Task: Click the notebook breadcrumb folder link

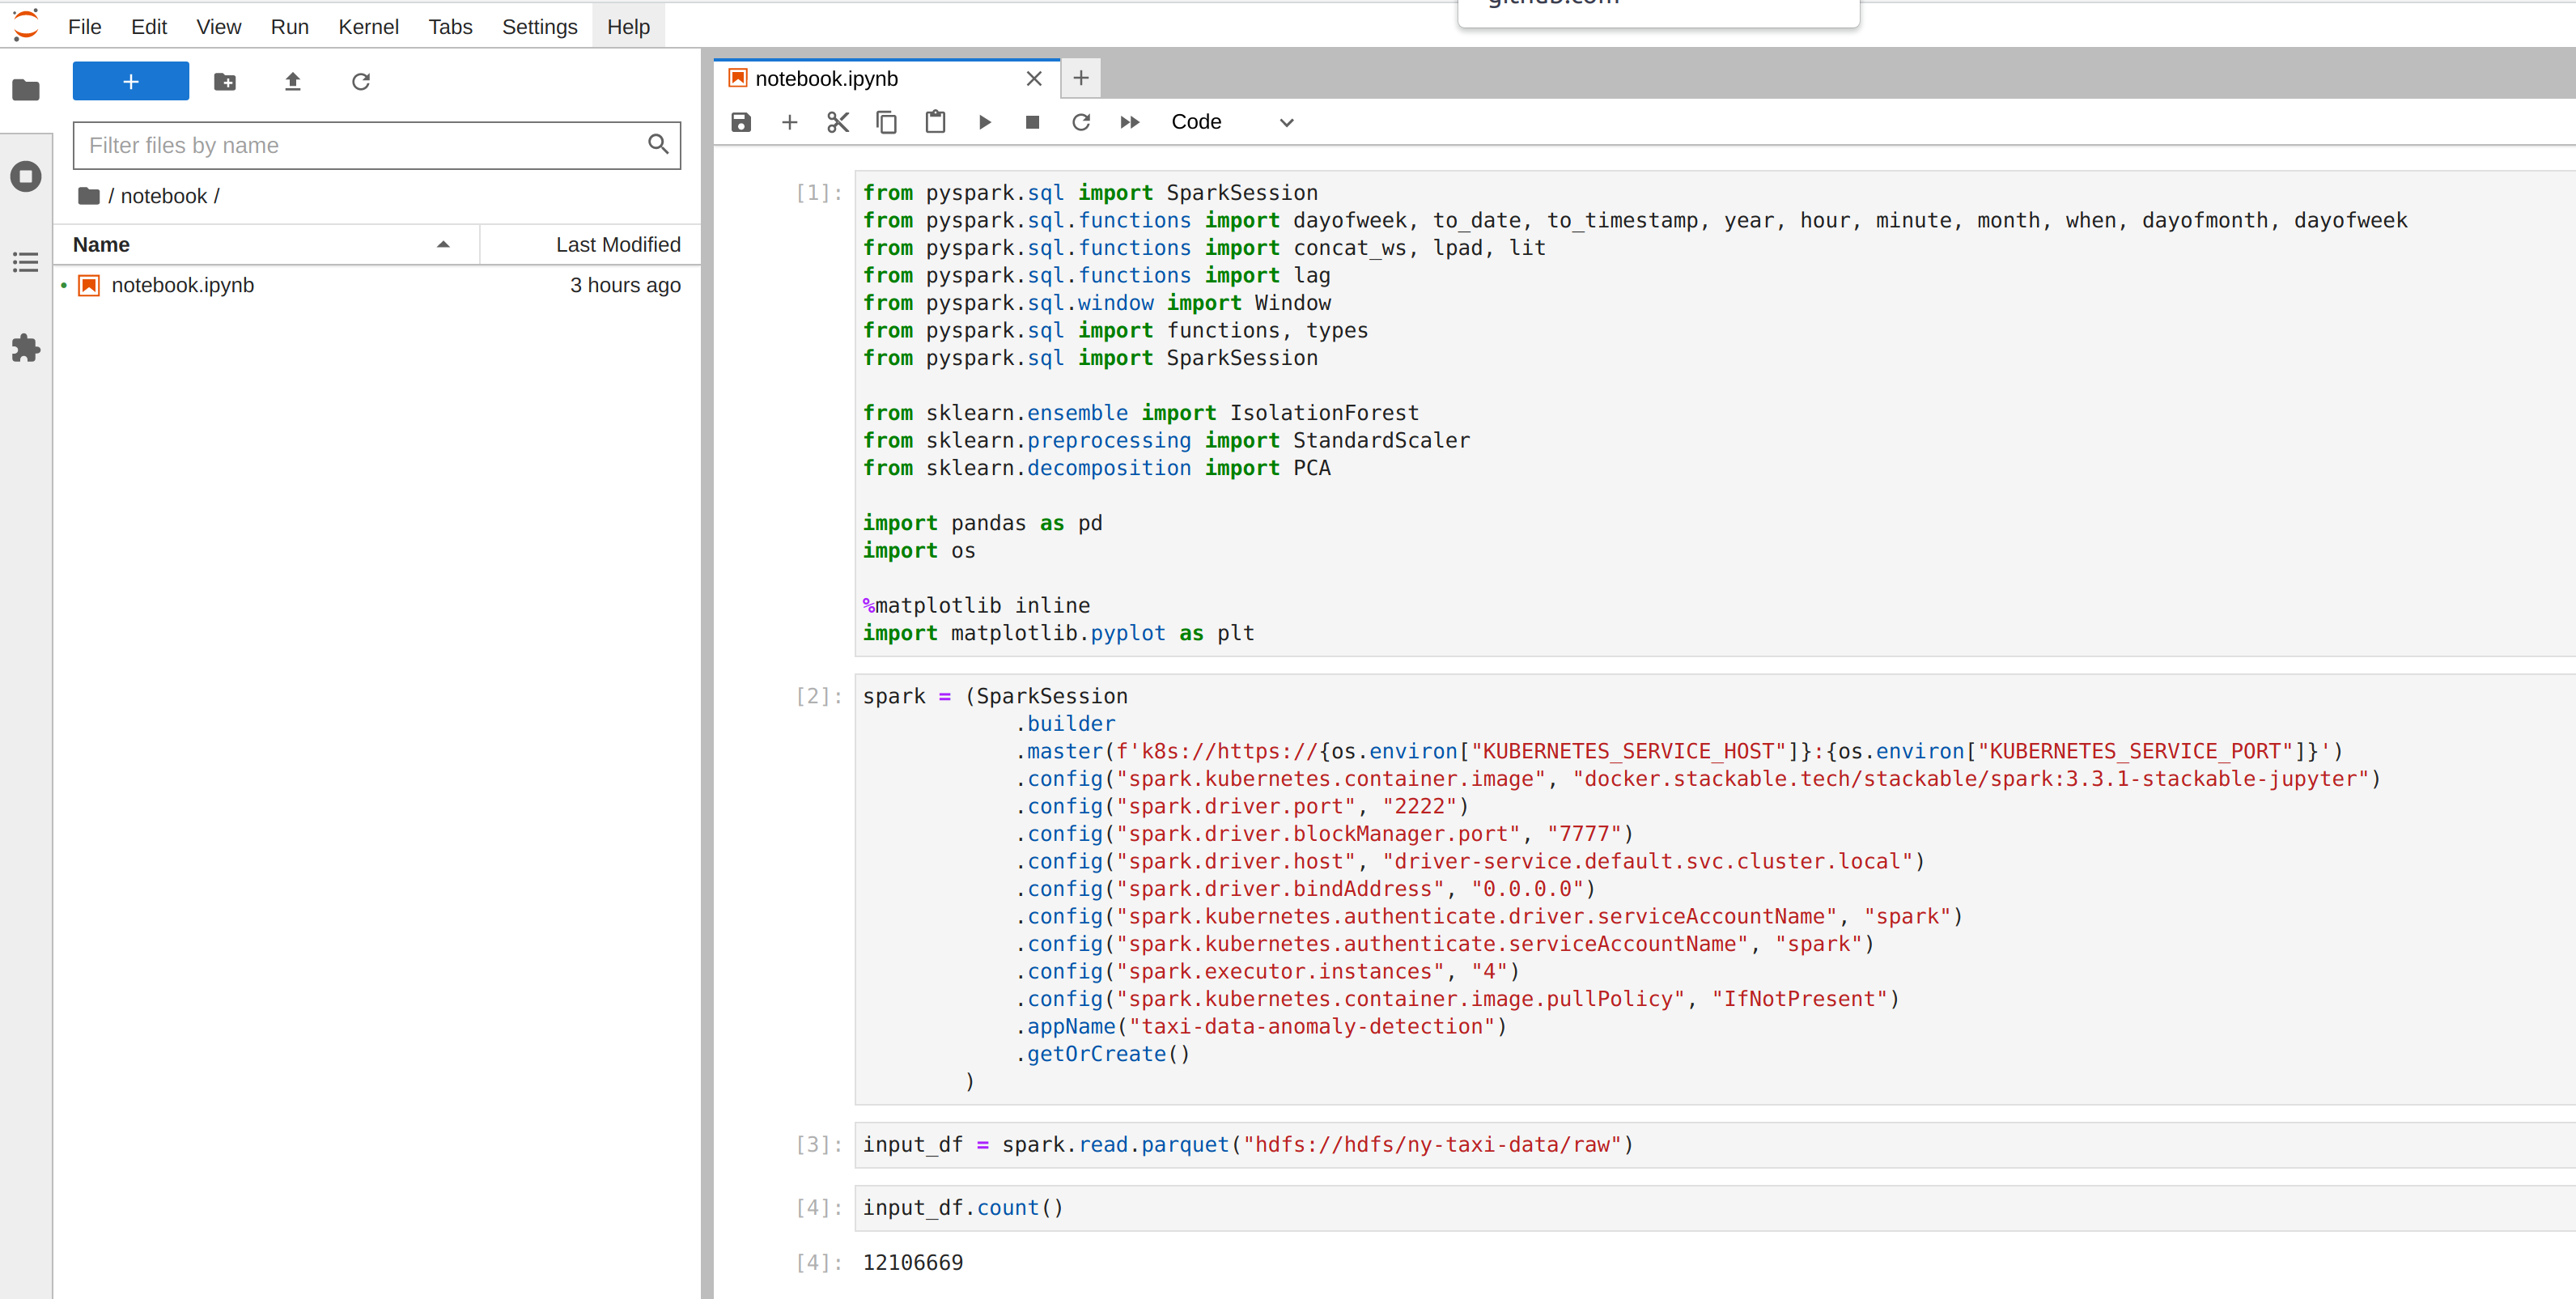Action: pos(163,195)
